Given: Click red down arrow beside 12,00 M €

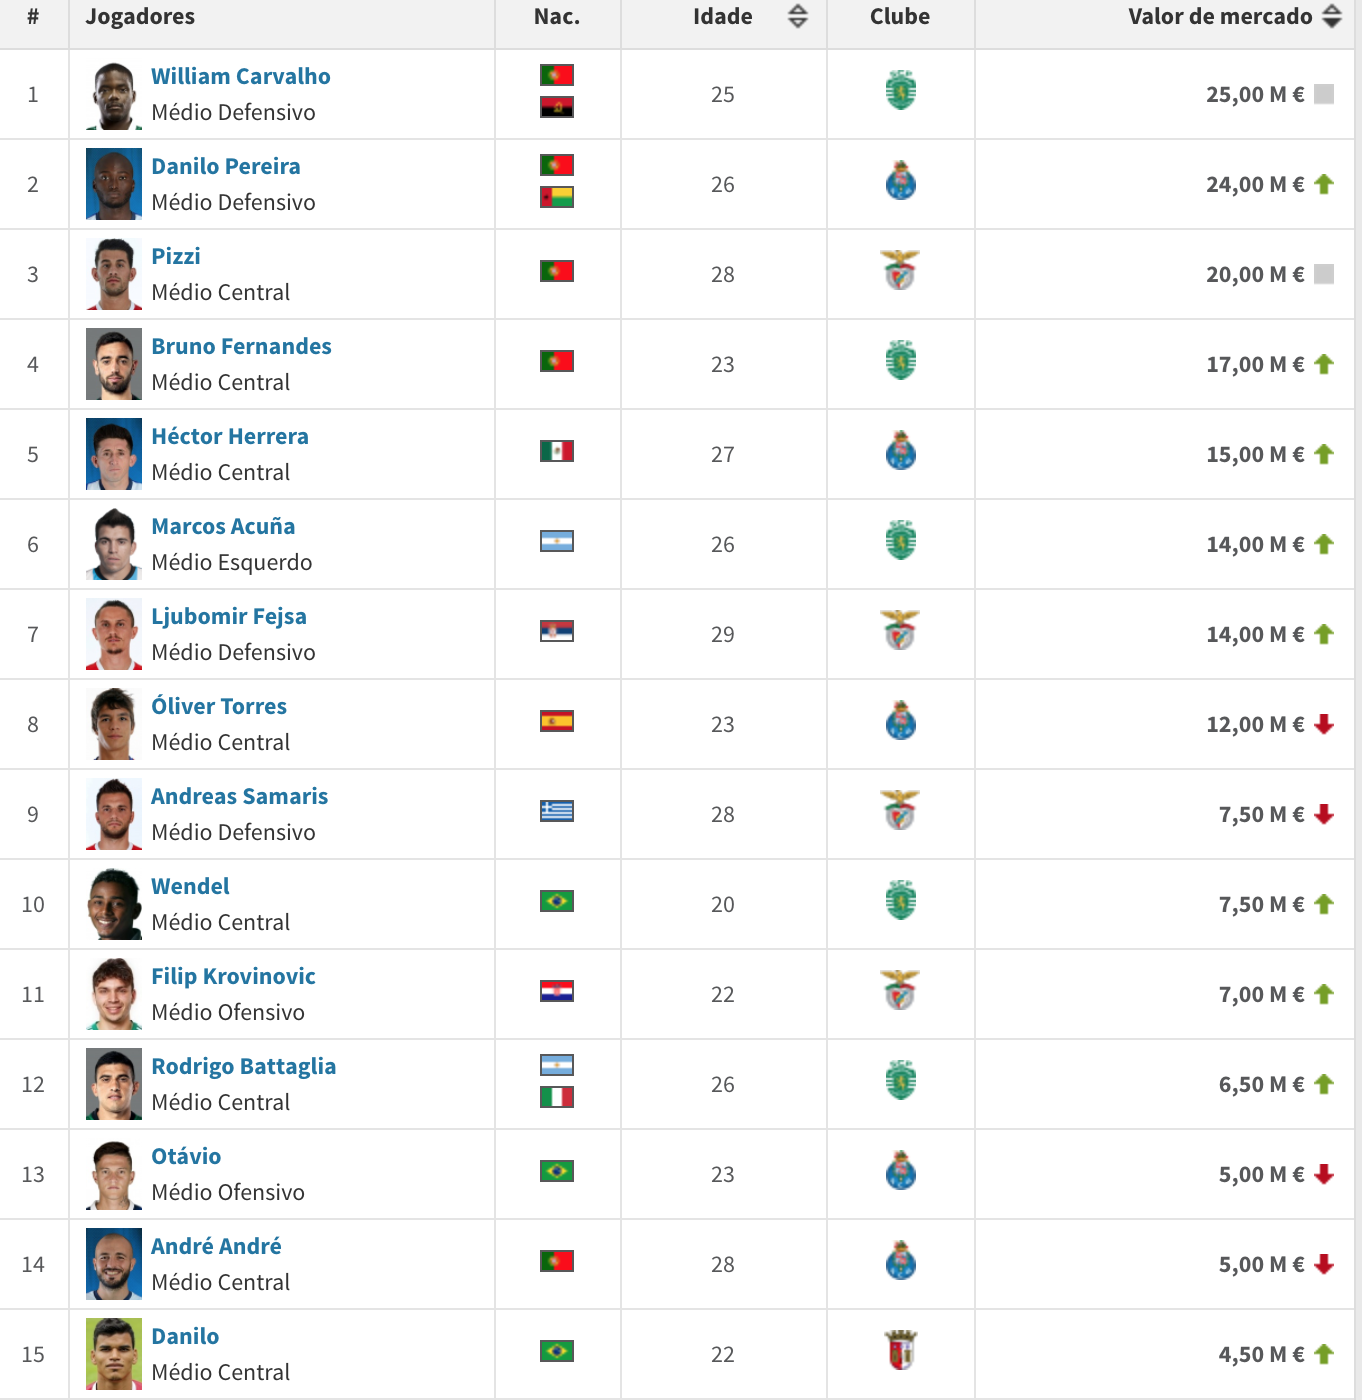Looking at the screenshot, I should click(1324, 724).
